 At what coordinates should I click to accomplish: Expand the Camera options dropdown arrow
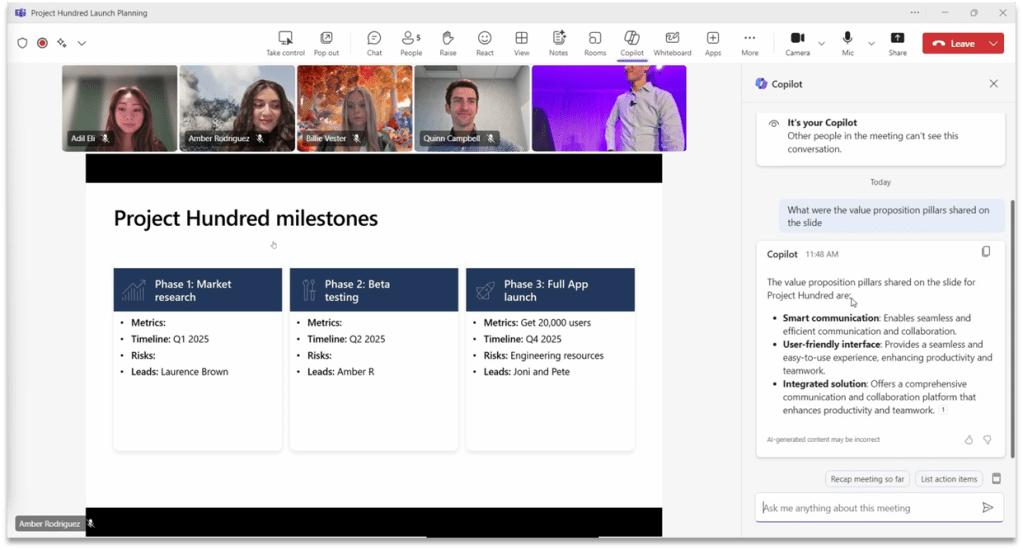(x=822, y=43)
